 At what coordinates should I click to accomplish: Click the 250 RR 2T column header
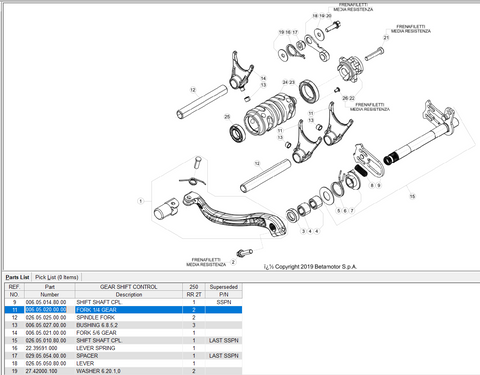click(194, 291)
